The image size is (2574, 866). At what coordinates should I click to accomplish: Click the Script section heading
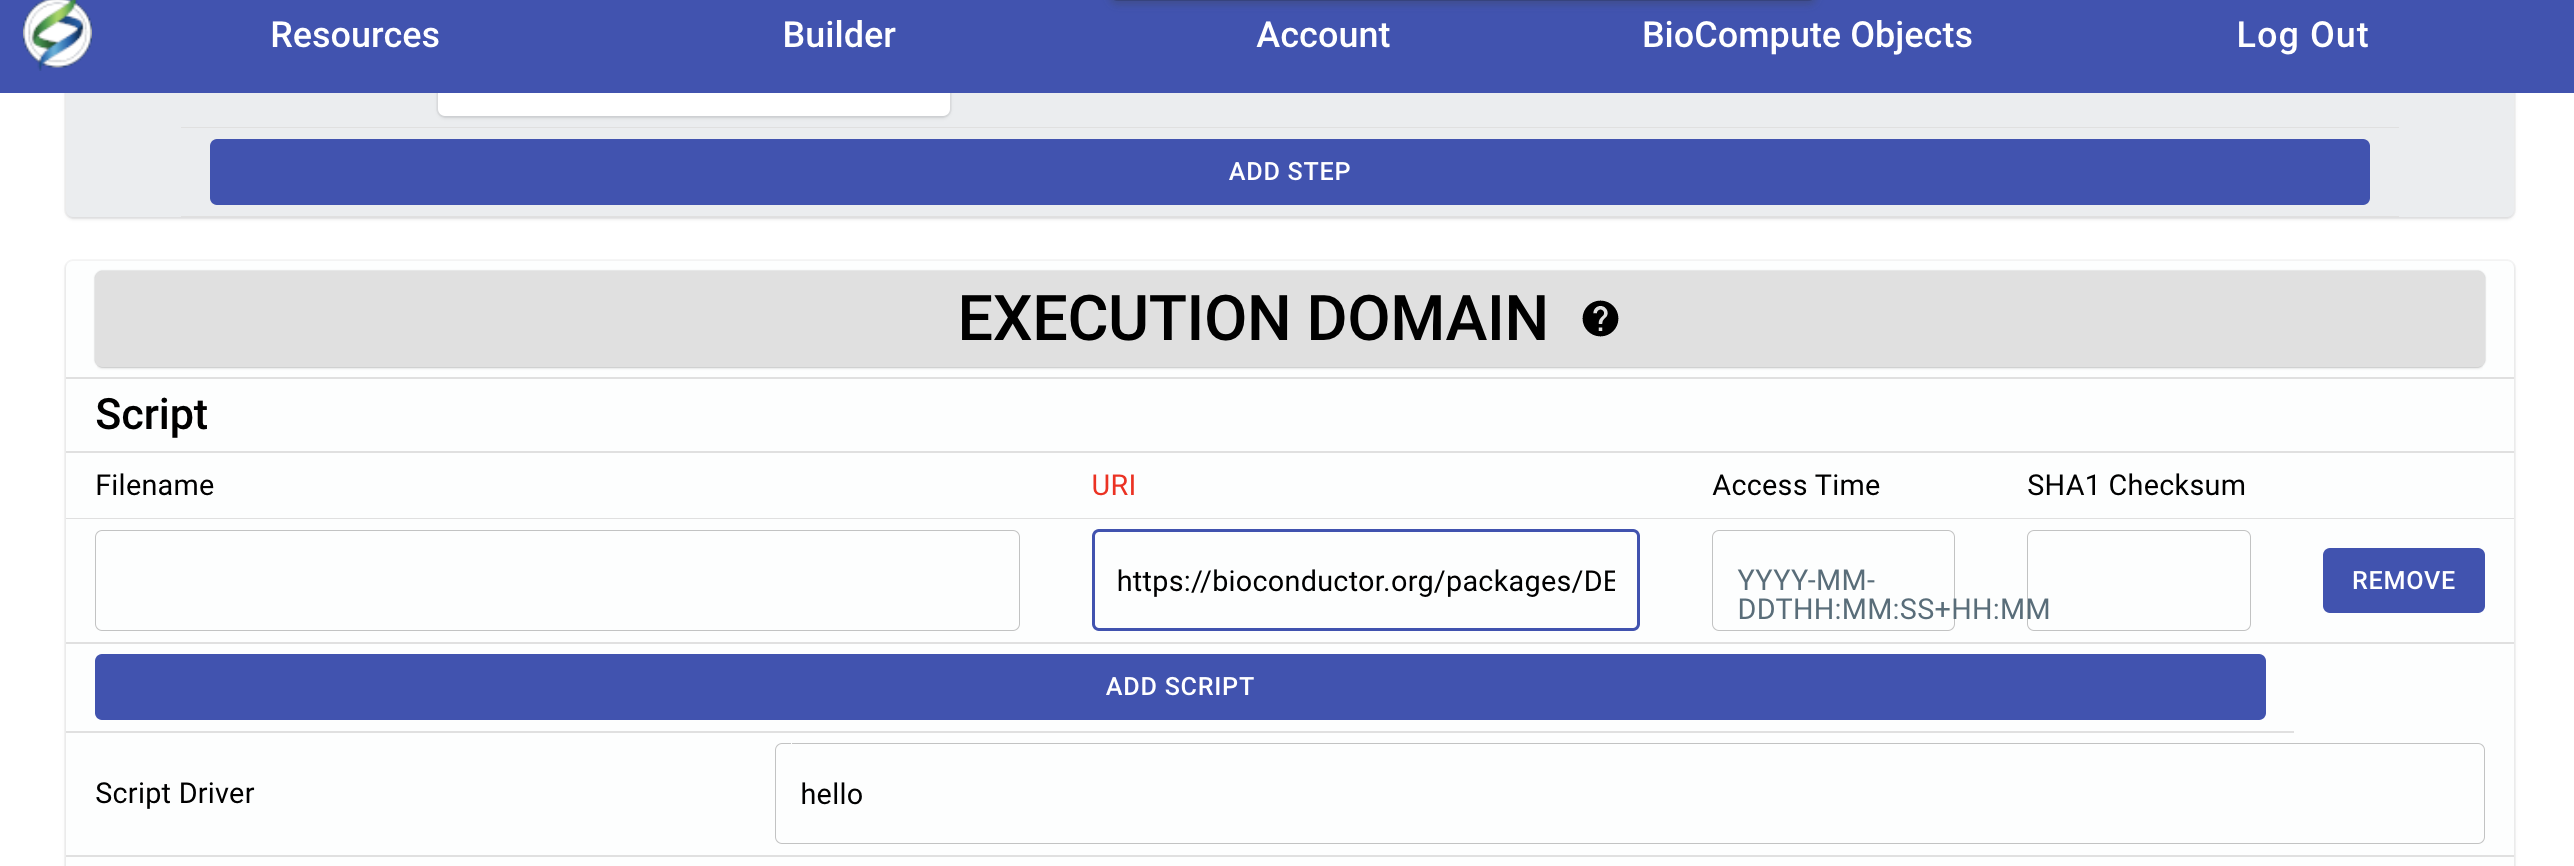click(151, 414)
